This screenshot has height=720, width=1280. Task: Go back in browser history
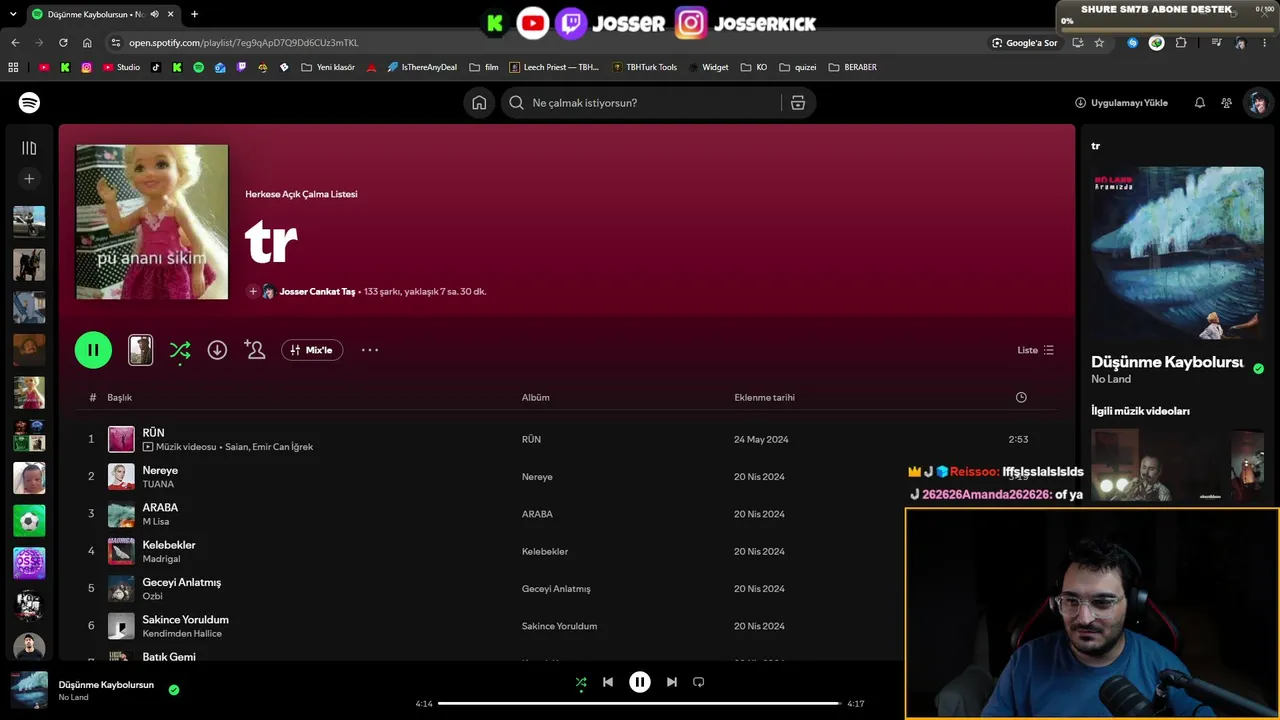15,43
